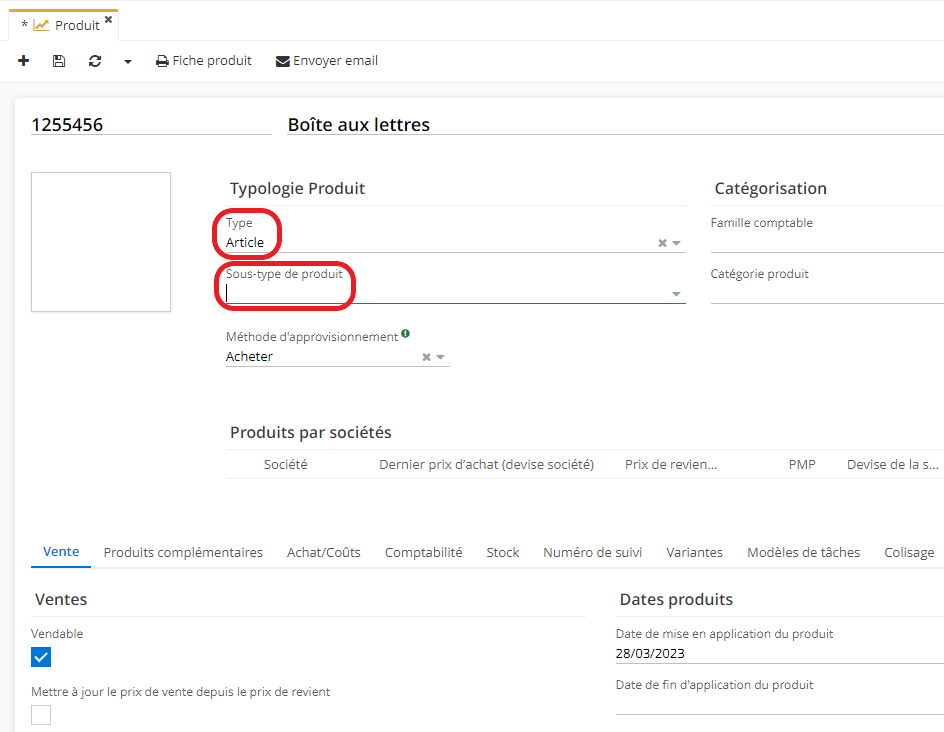The height and width of the screenshot is (732, 944).
Task: Select the Comptabilité tab
Action: point(423,552)
